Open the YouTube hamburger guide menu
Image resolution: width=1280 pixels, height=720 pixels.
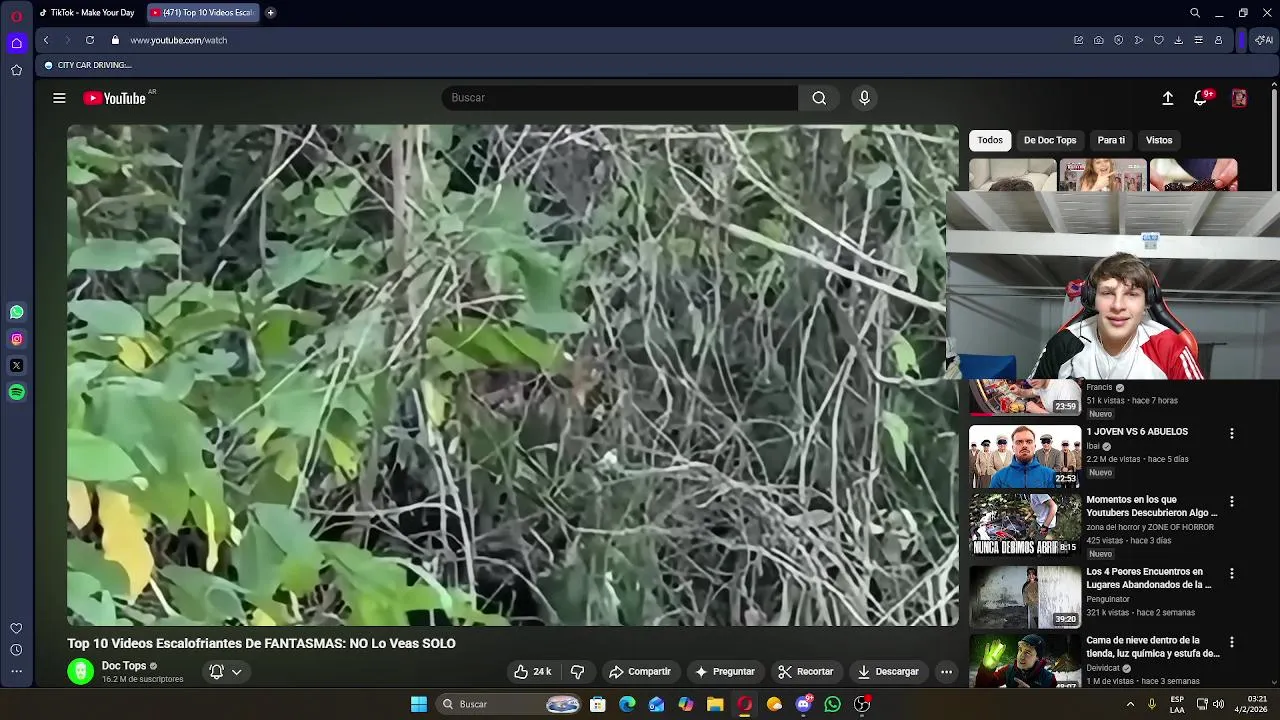pyautogui.click(x=59, y=98)
